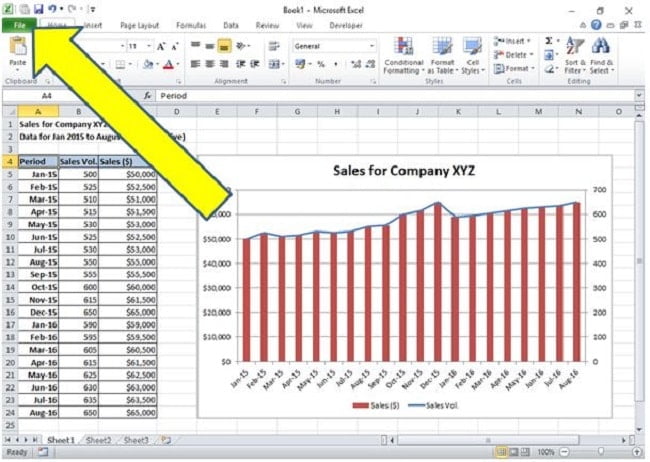The height and width of the screenshot is (462, 650).
Task: Open the File tab
Action: click(19, 25)
